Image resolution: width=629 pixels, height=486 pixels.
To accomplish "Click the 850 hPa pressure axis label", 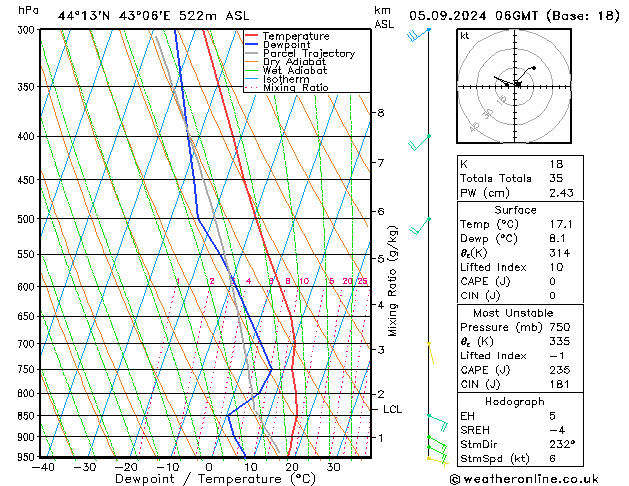I will tap(28, 416).
